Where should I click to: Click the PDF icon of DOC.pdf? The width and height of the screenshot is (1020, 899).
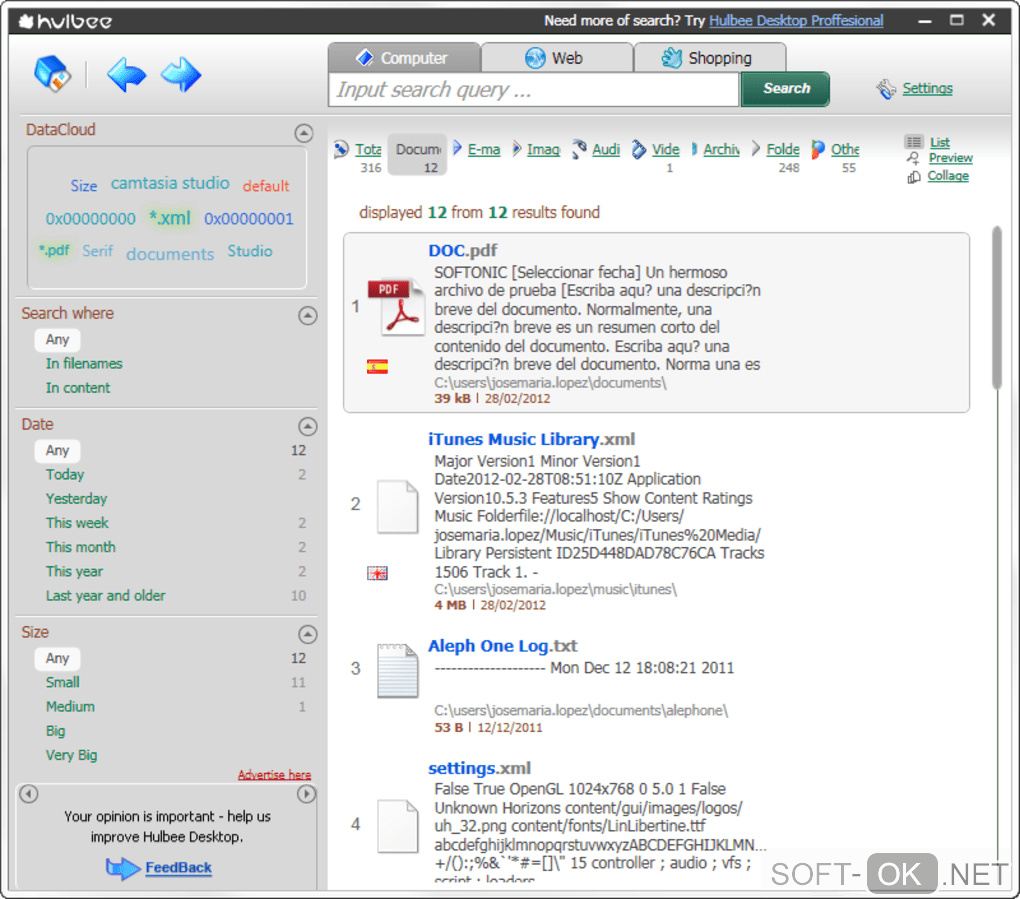(396, 306)
